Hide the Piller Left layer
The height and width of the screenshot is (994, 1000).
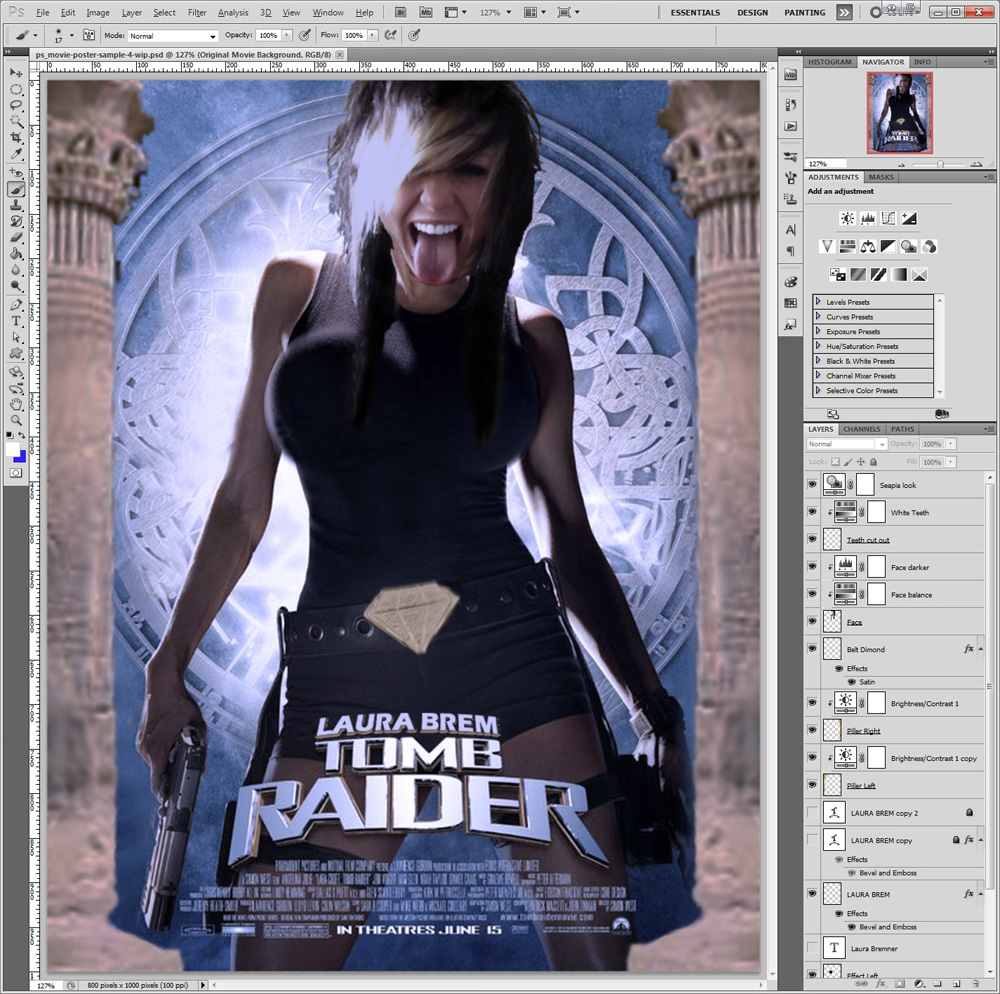pos(812,785)
